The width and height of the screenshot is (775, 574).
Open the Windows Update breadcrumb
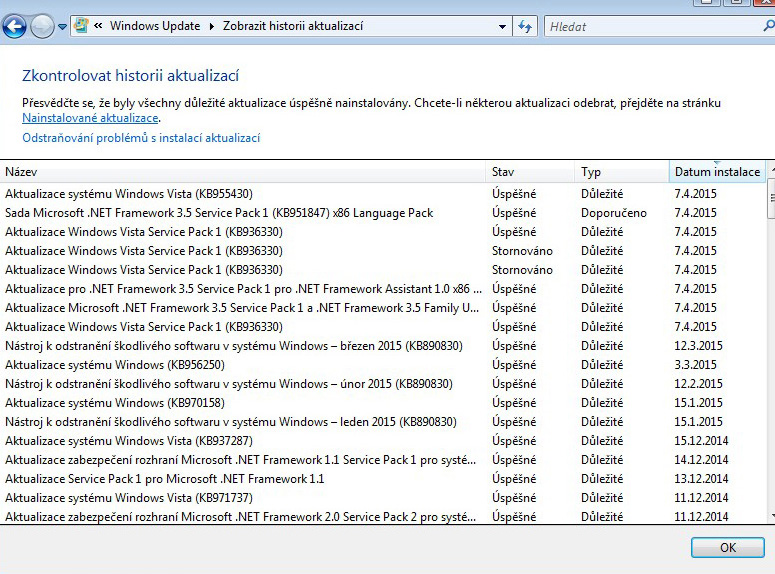click(x=155, y=26)
